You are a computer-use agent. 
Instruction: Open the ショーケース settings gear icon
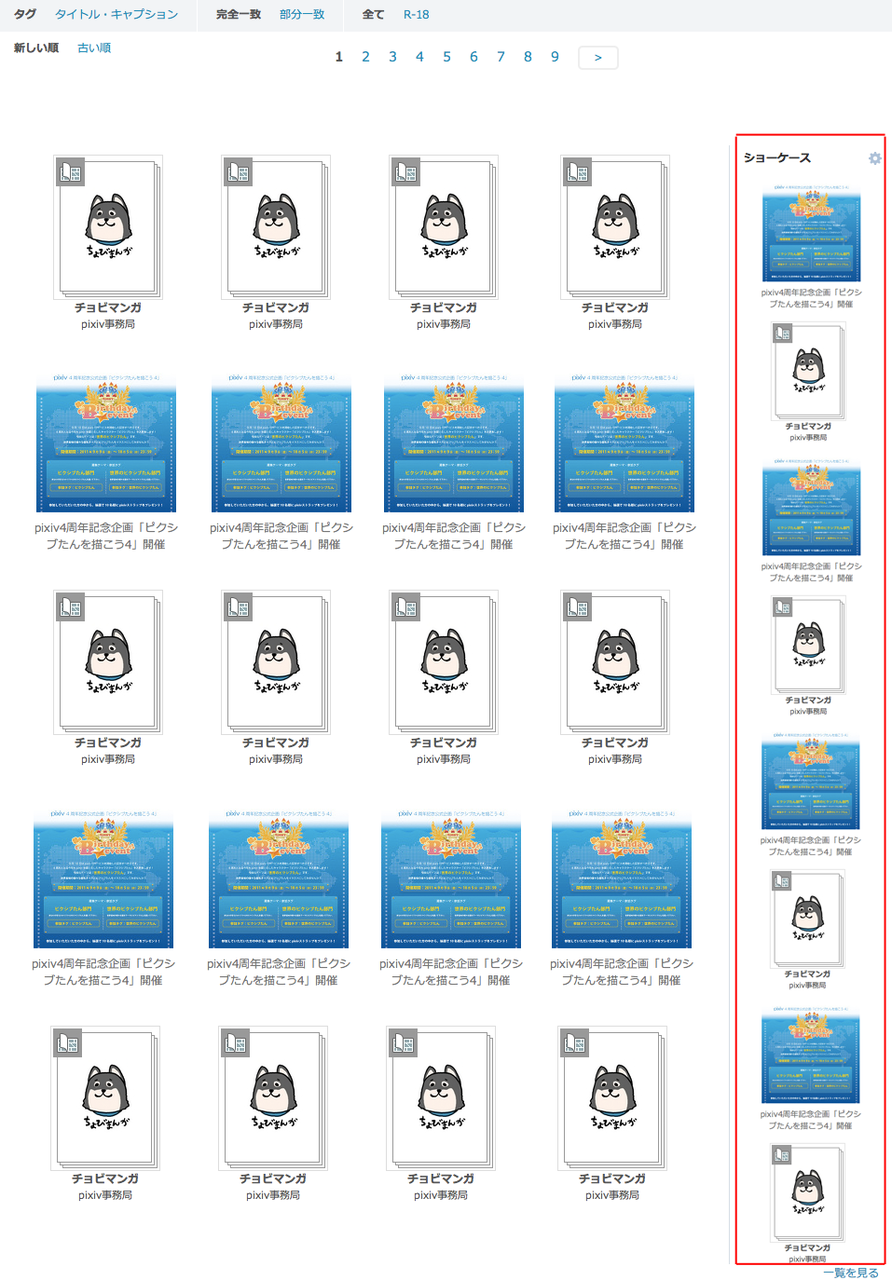click(875, 158)
